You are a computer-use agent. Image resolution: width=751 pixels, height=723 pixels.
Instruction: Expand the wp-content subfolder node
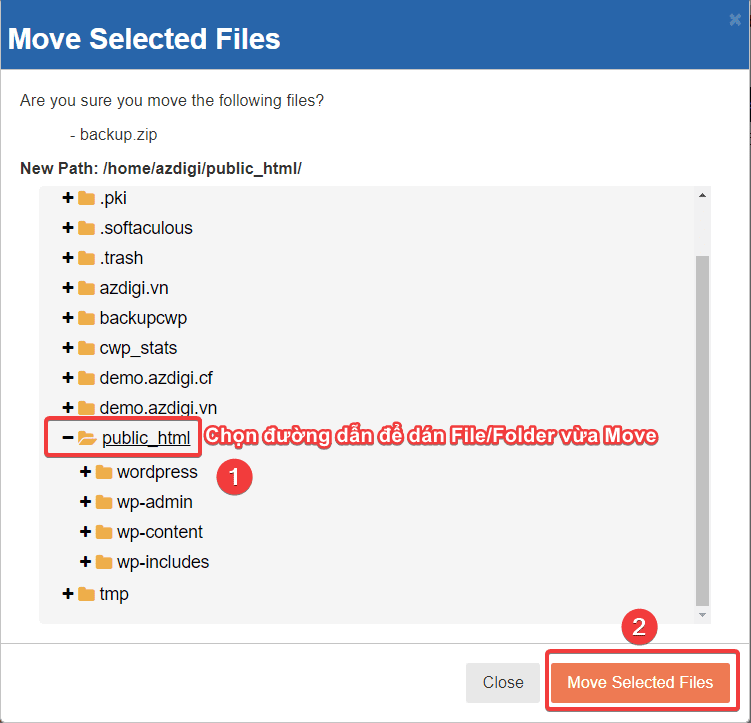[x=85, y=532]
